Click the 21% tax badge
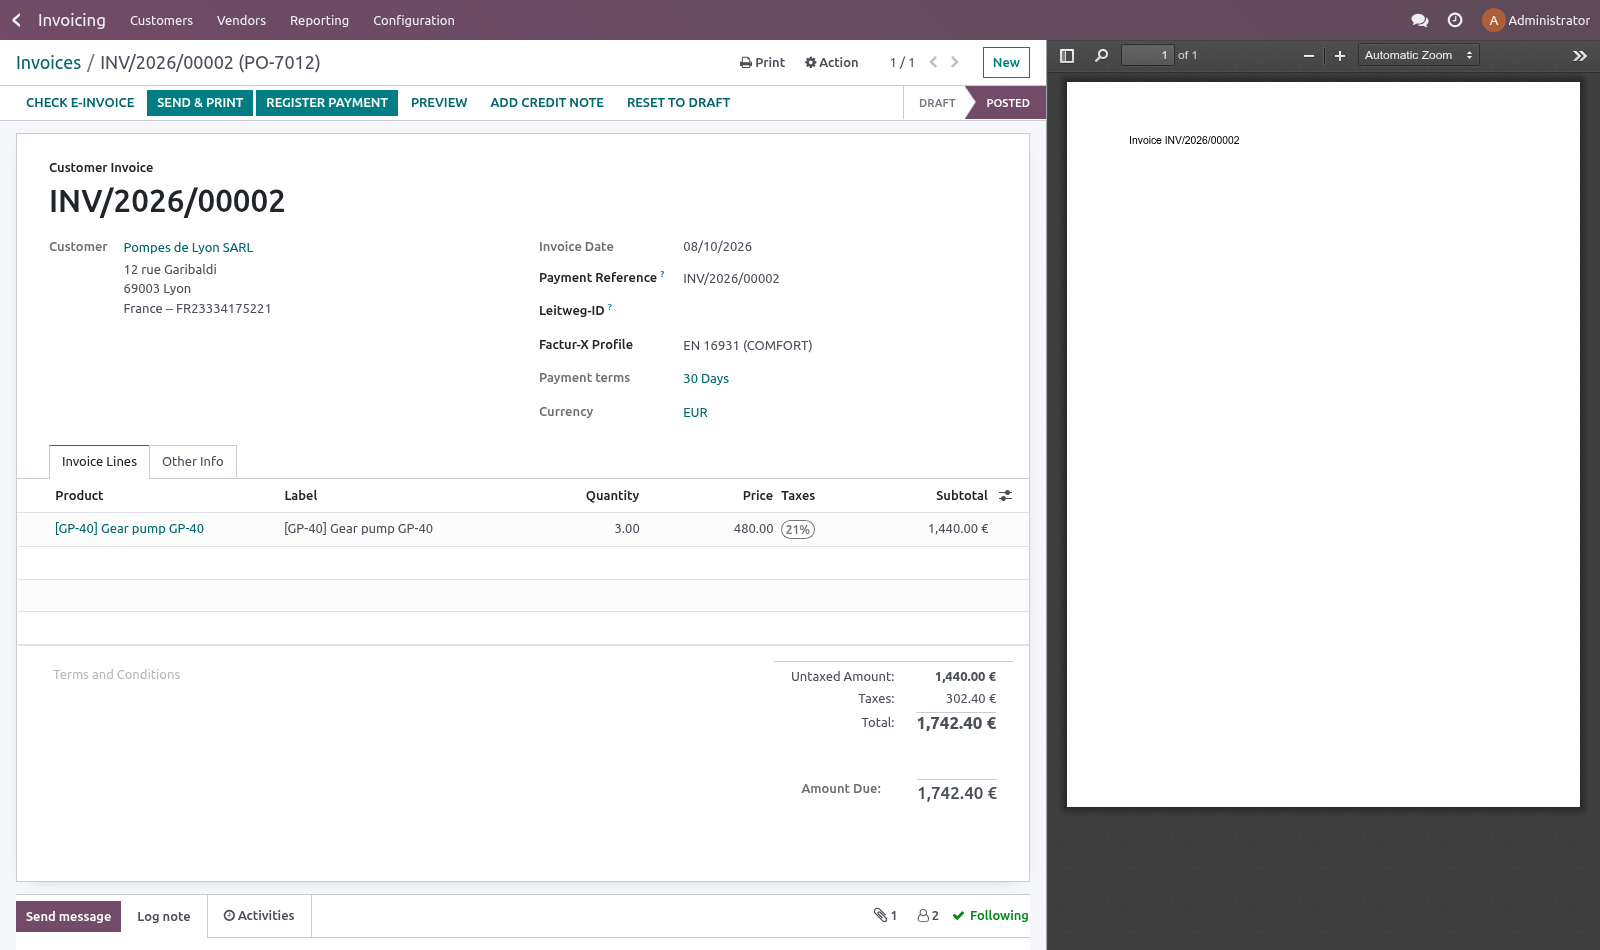 click(x=798, y=530)
